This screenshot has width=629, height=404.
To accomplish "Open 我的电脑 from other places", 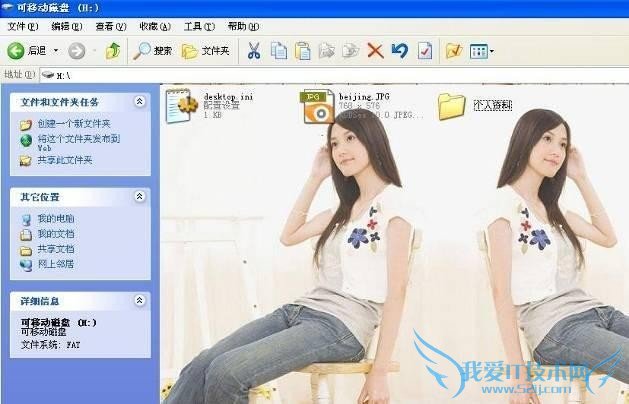I will 56,219.
